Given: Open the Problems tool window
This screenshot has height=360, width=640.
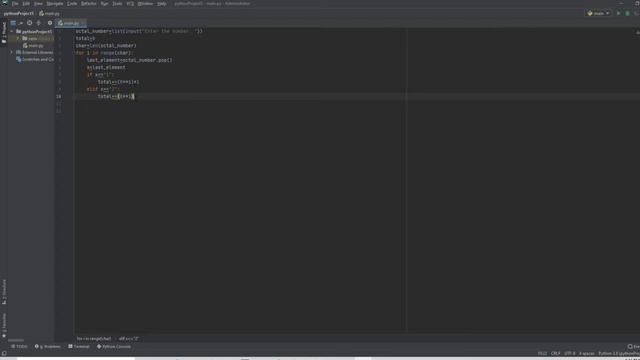Looking at the screenshot, I should coord(48,347).
